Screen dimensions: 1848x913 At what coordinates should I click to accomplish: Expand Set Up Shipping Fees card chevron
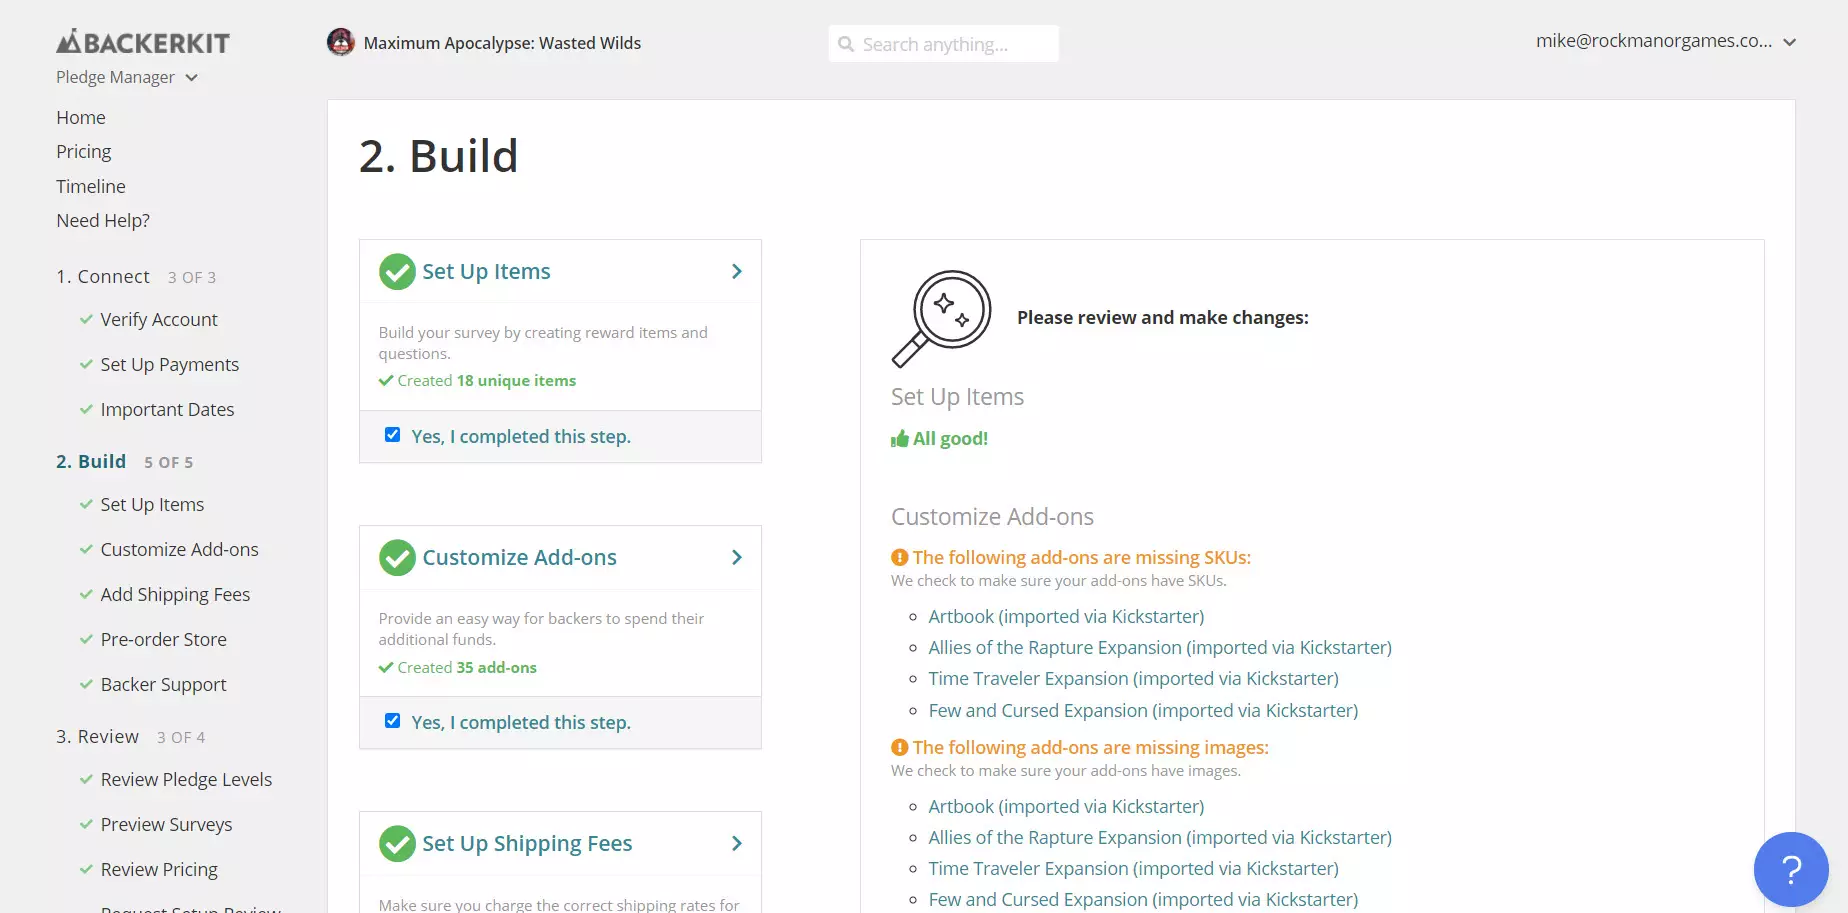(x=737, y=844)
